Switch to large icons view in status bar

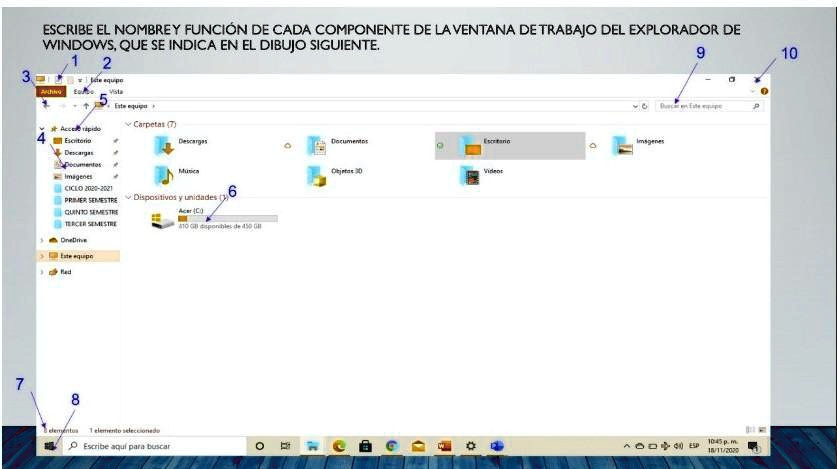click(x=762, y=430)
